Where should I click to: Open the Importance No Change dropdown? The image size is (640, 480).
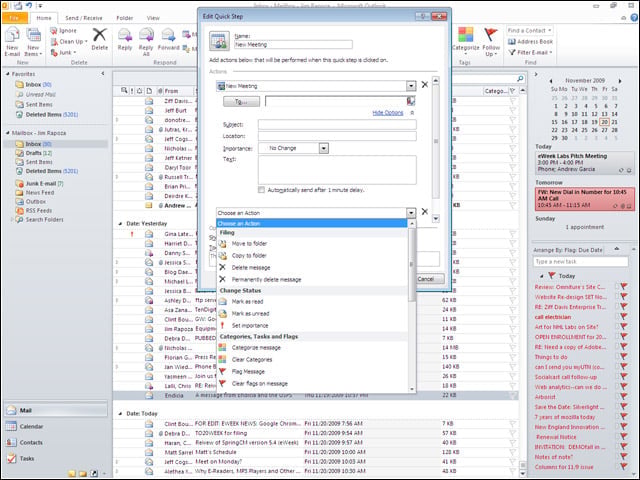coord(324,148)
